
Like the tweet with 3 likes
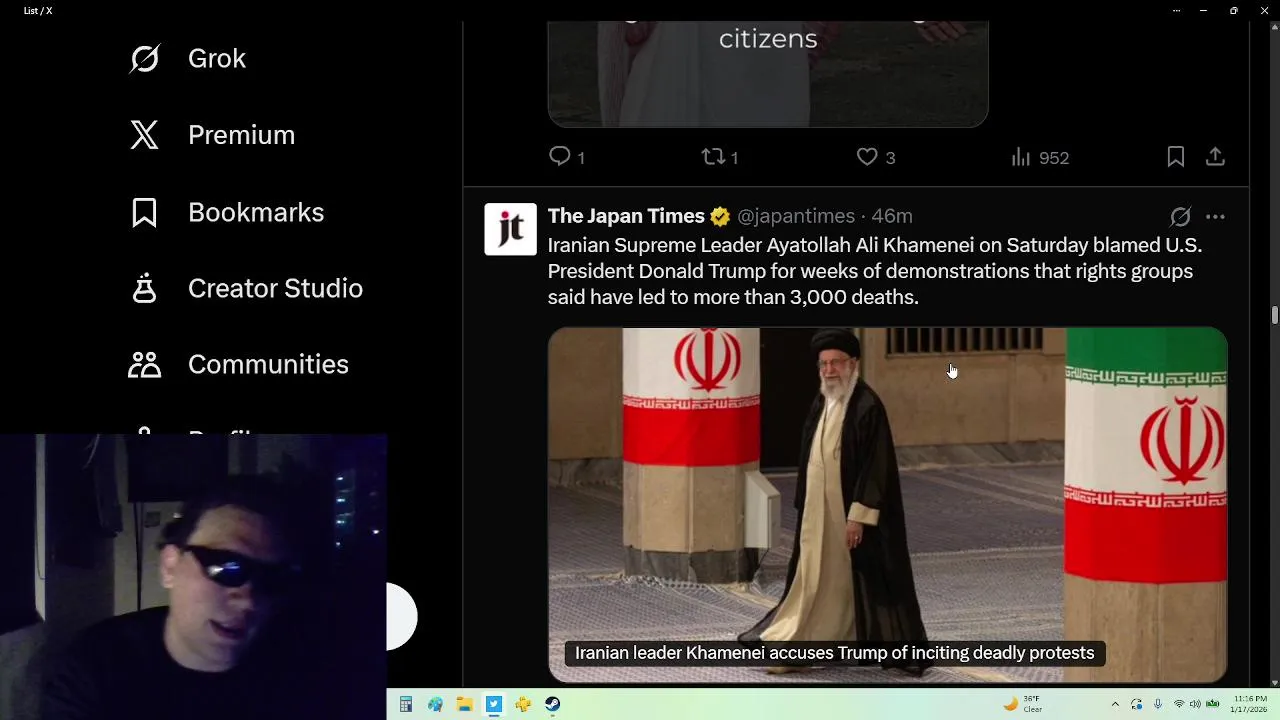[876, 157]
